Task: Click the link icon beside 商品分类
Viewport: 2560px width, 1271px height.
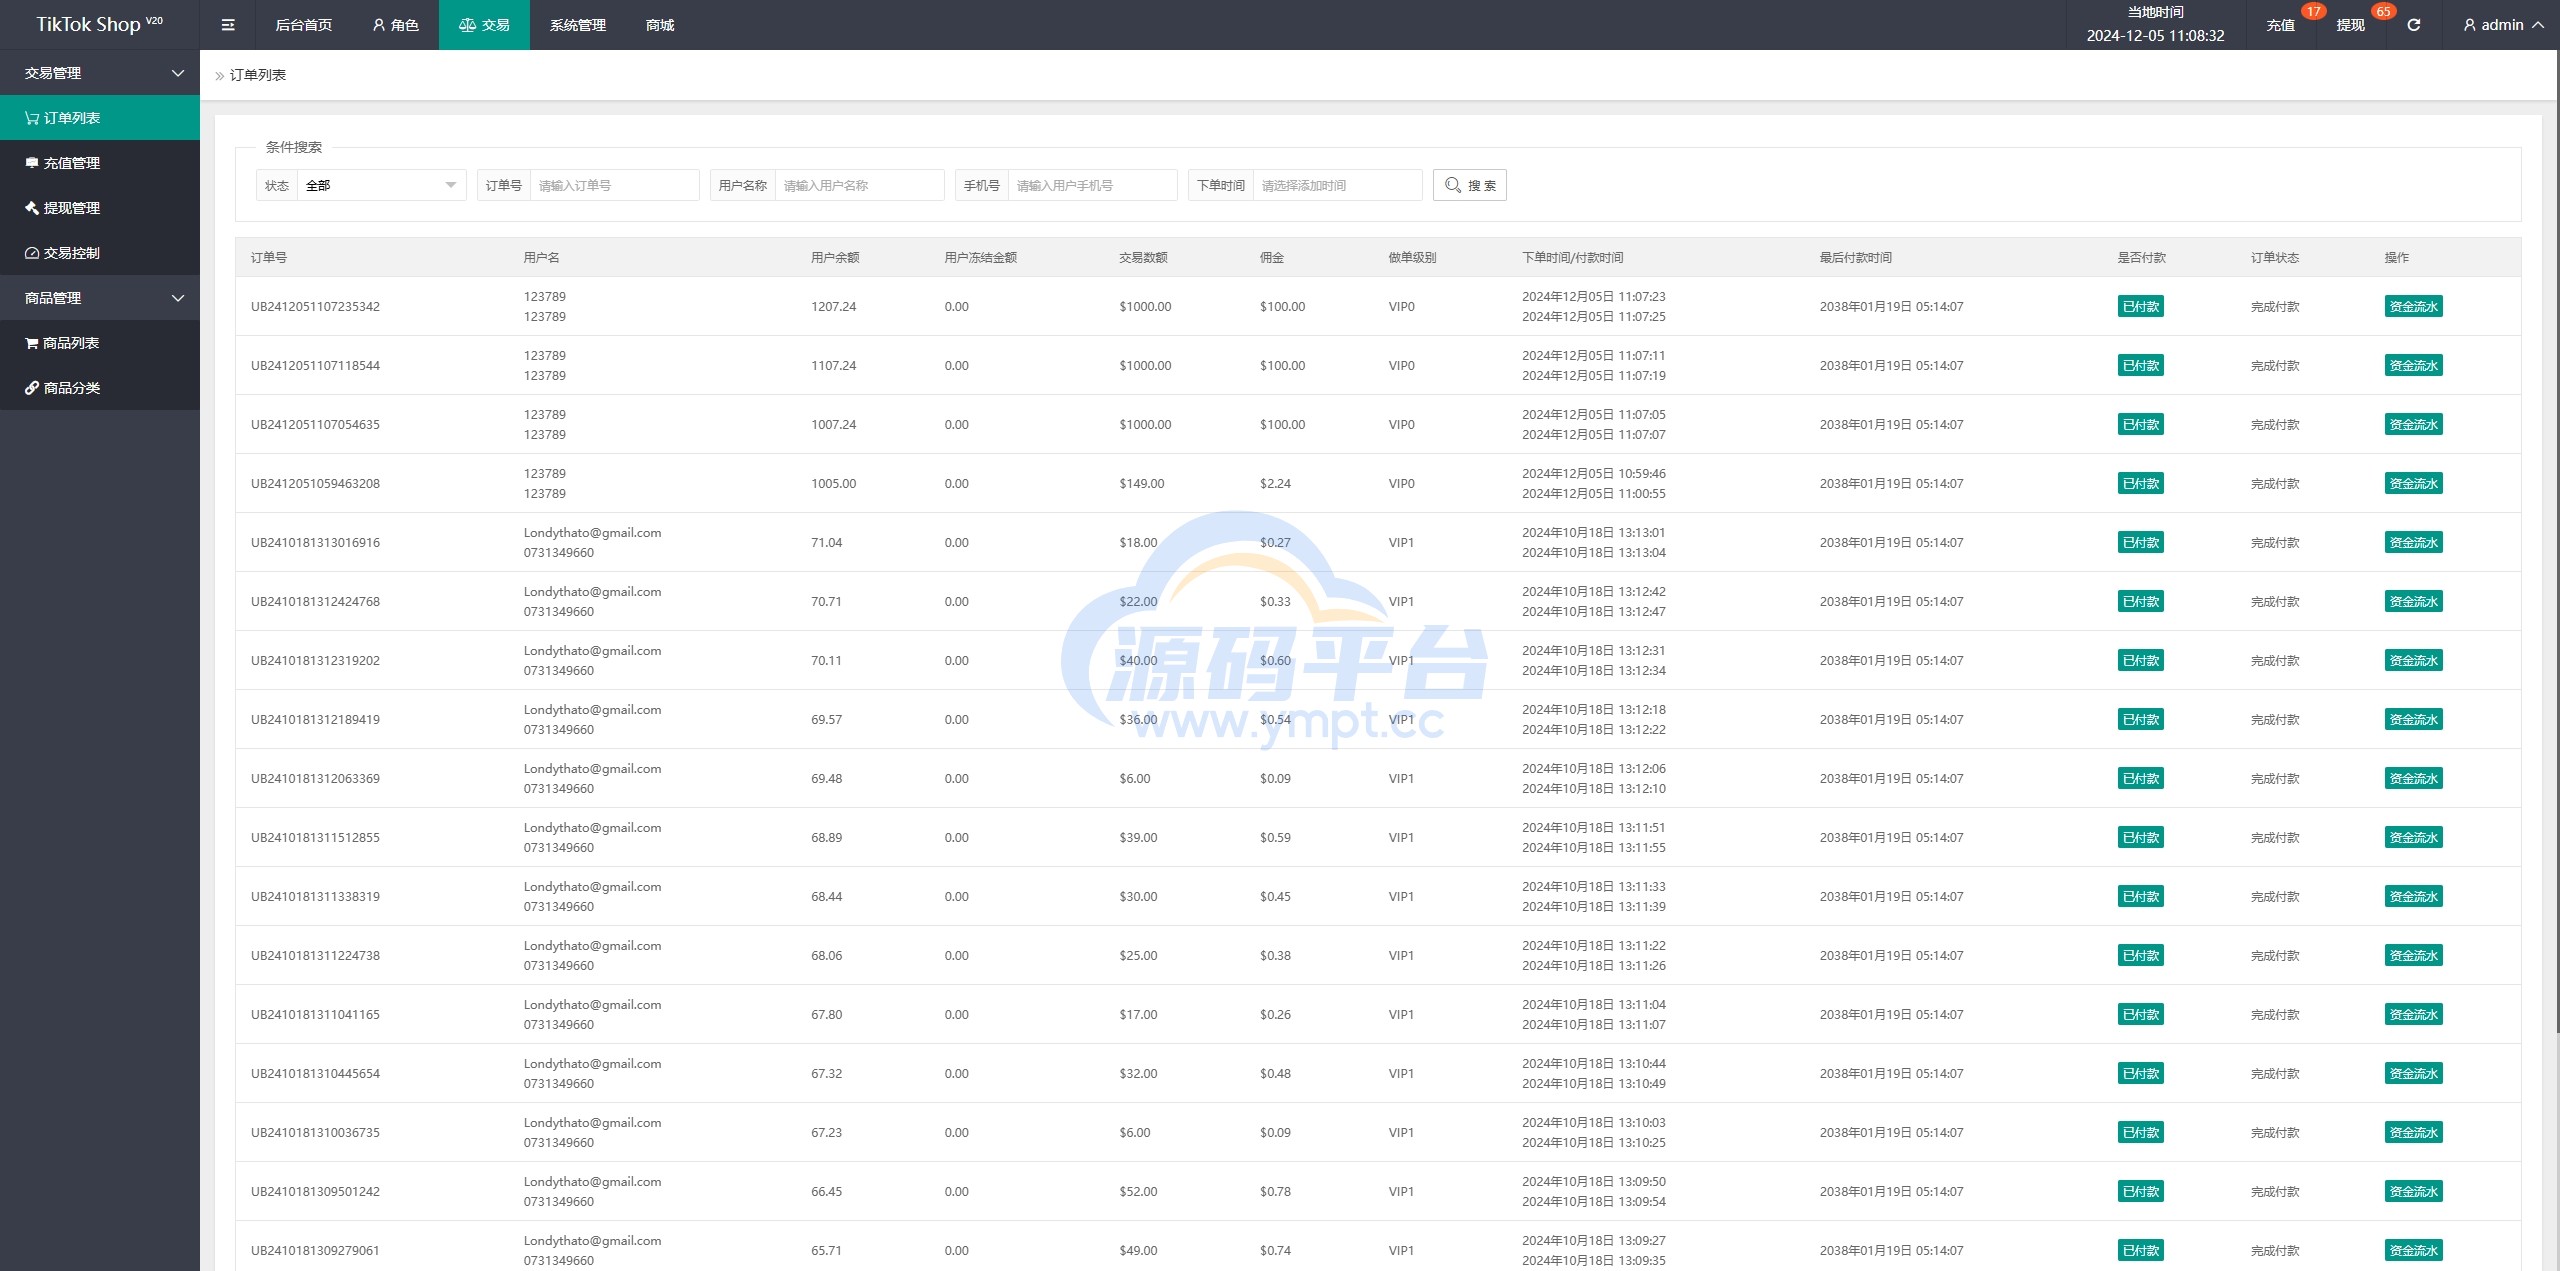Action: point(32,388)
